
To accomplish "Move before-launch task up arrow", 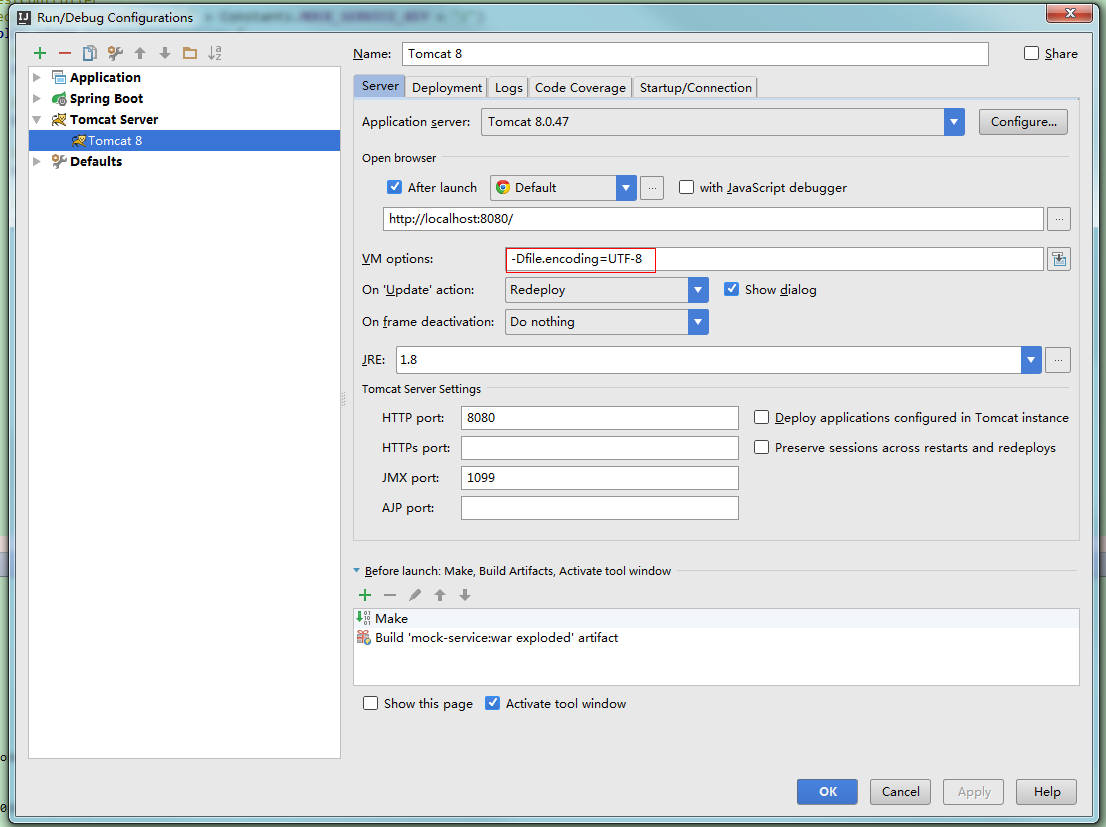I will point(440,596).
